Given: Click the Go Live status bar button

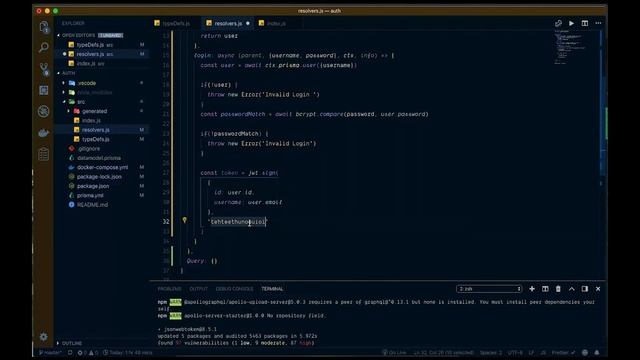Looking at the screenshot, I should click(x=394, y=352).
